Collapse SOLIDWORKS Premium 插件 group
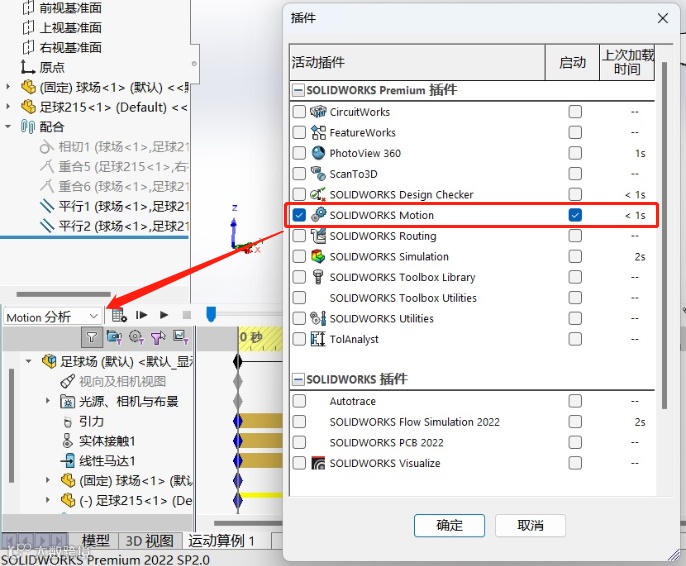Image resolution: width=686 pixels, height=566 pixels. pos(298,91)
